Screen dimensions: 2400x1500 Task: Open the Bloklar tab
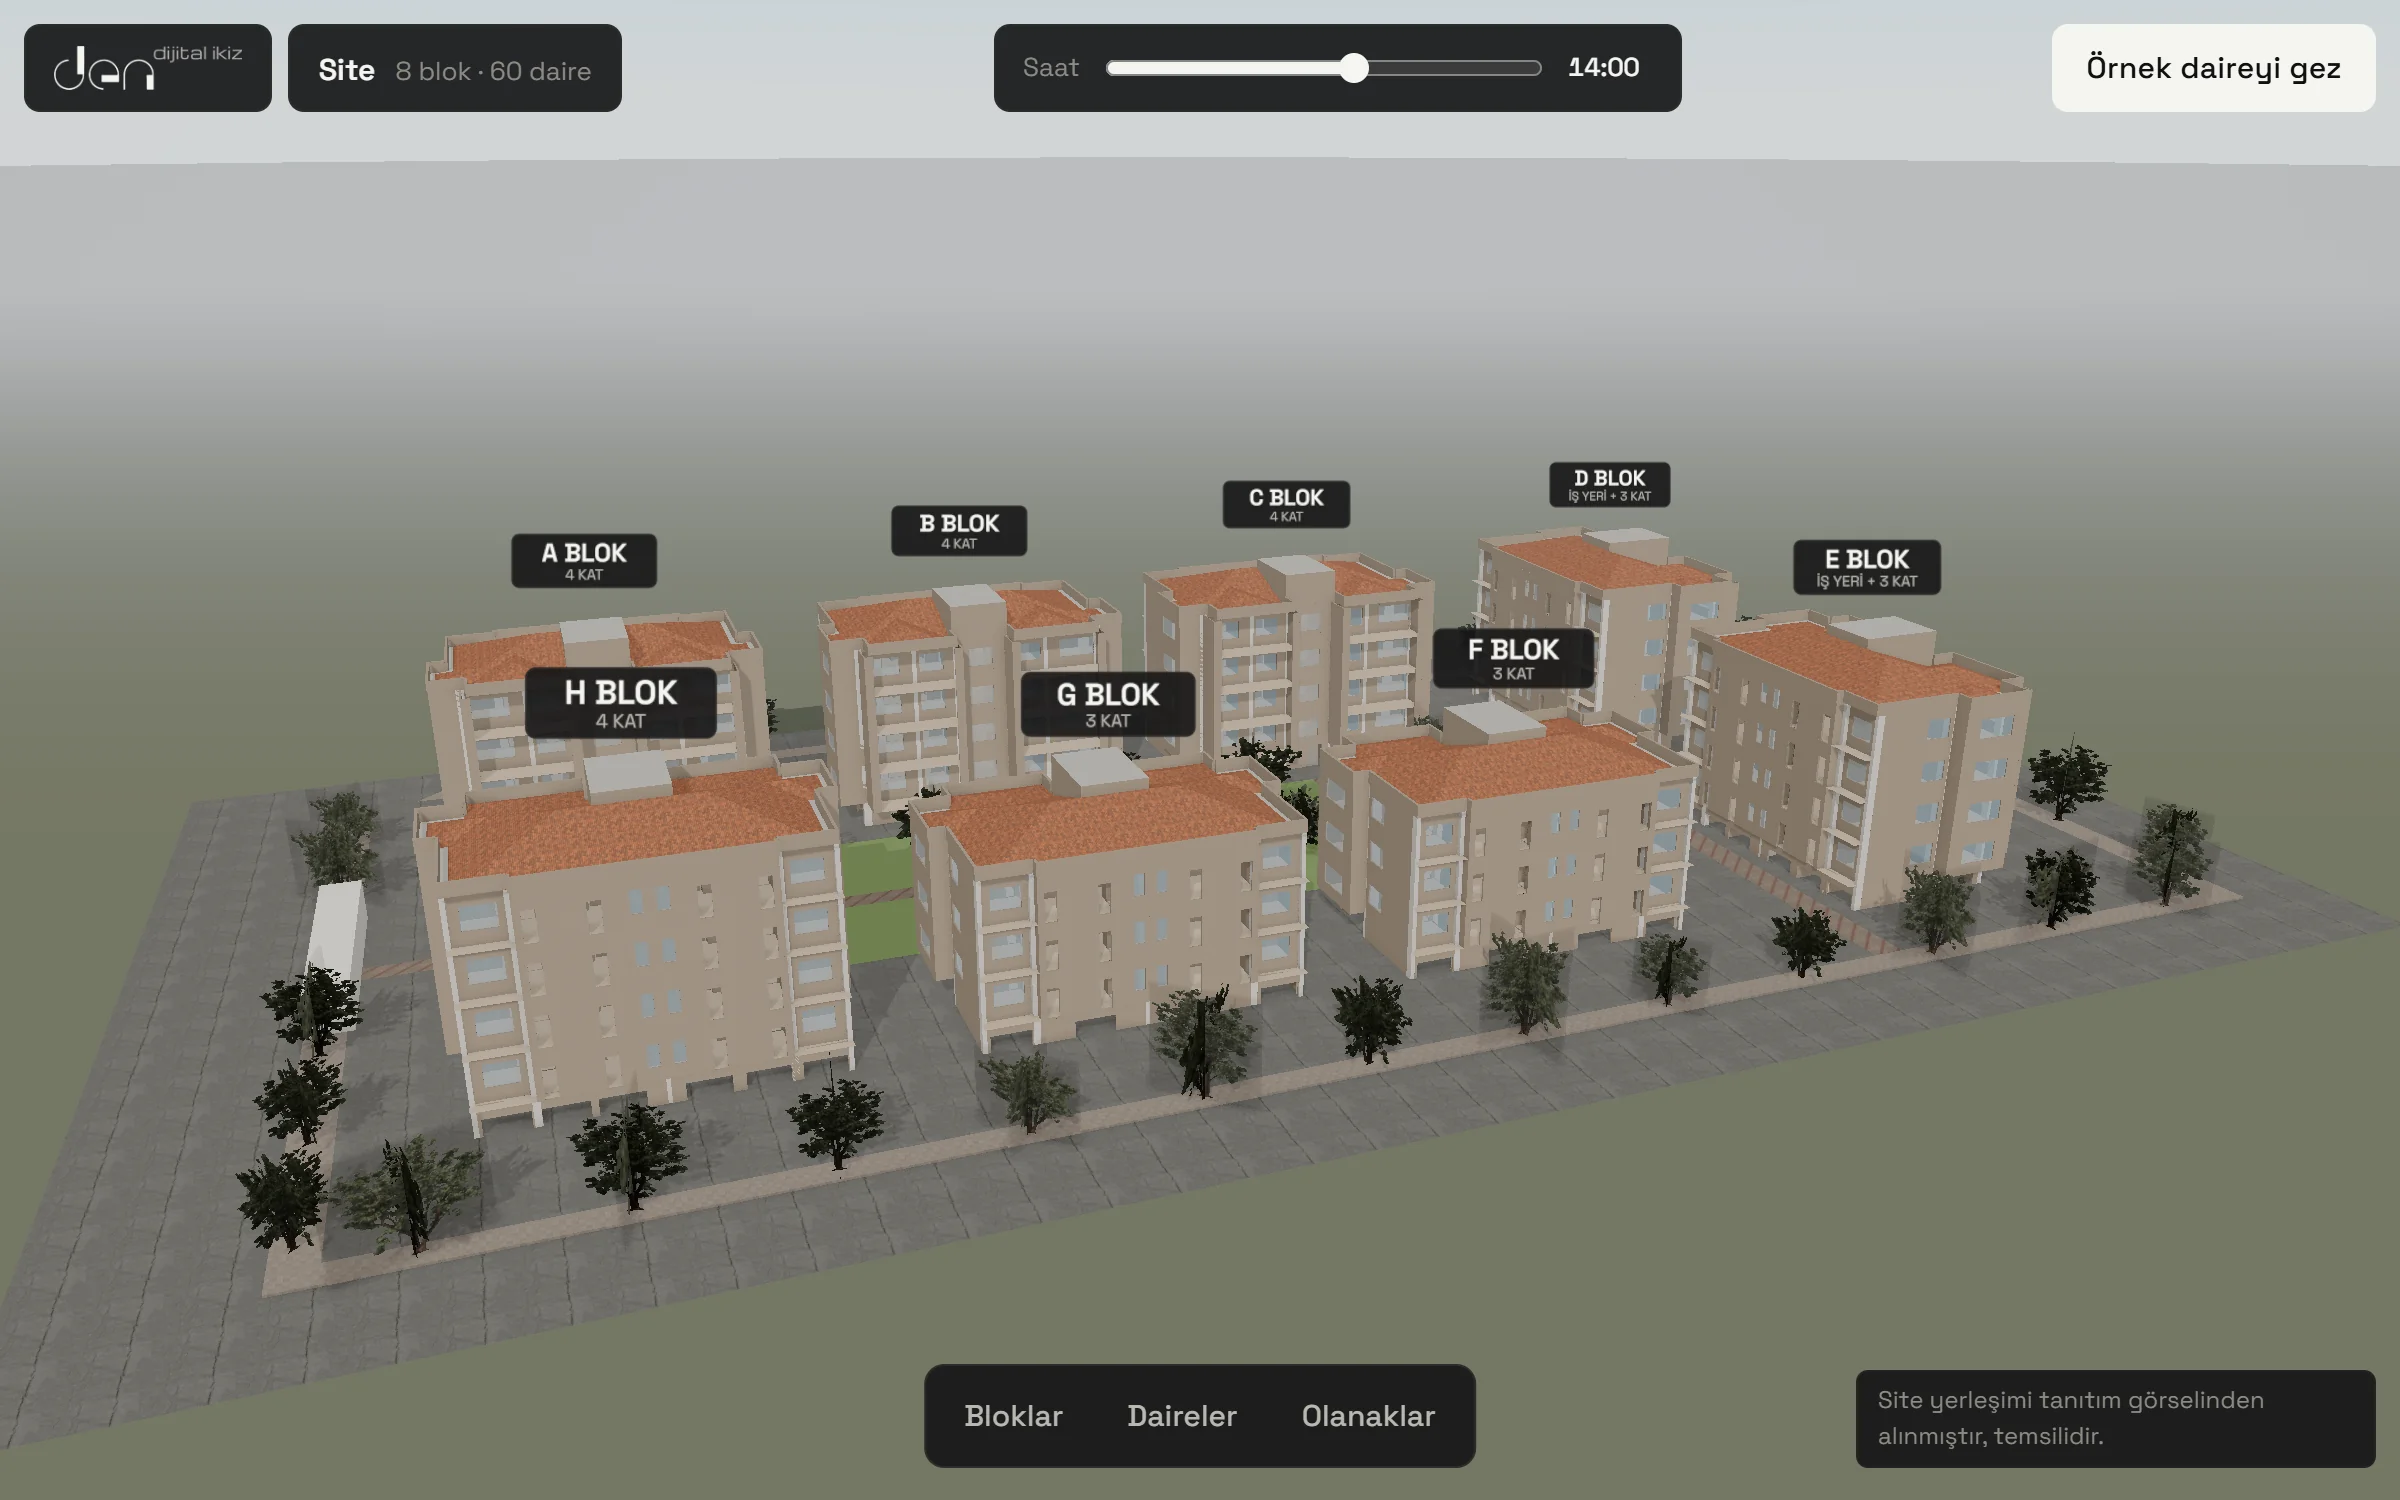point(1013,1416)
